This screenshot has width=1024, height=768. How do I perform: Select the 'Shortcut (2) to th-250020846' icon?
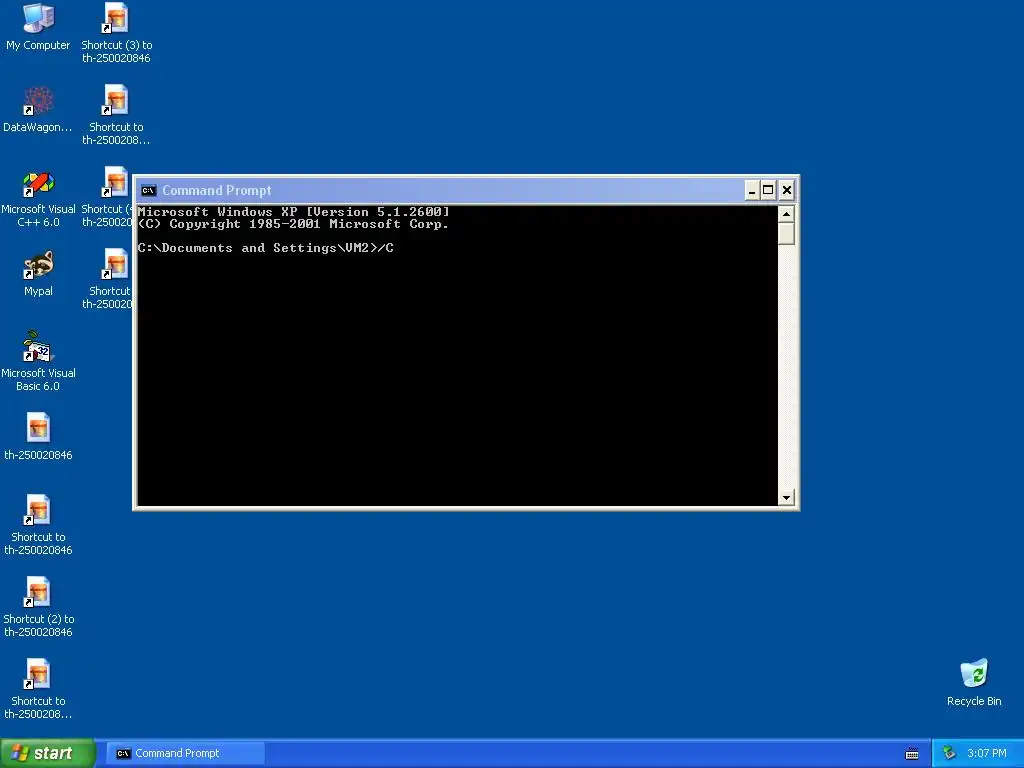(x=38, y=607)
